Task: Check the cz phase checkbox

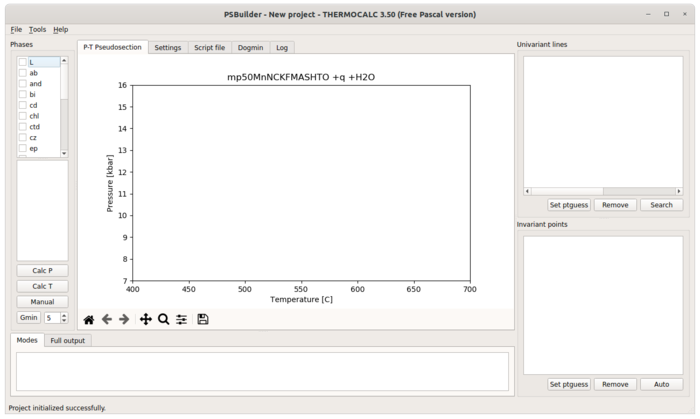Action: (x=23, y=137)
